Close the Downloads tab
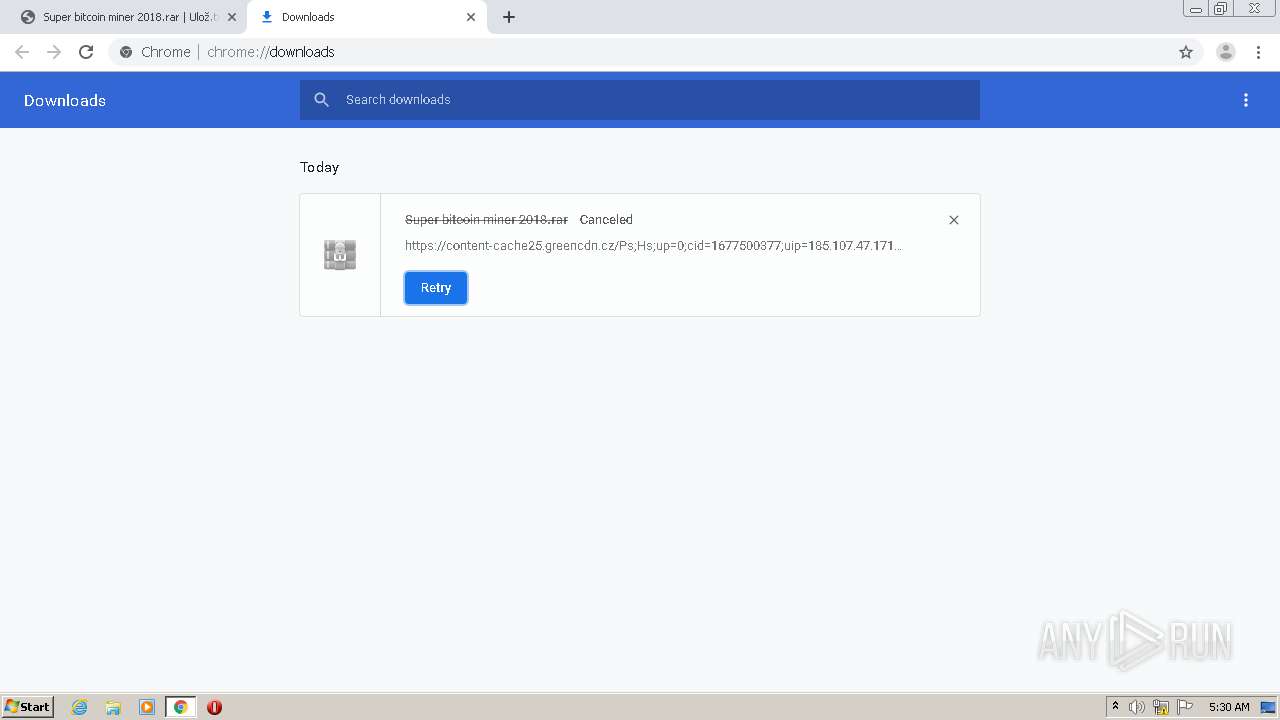 coord(471,17)
